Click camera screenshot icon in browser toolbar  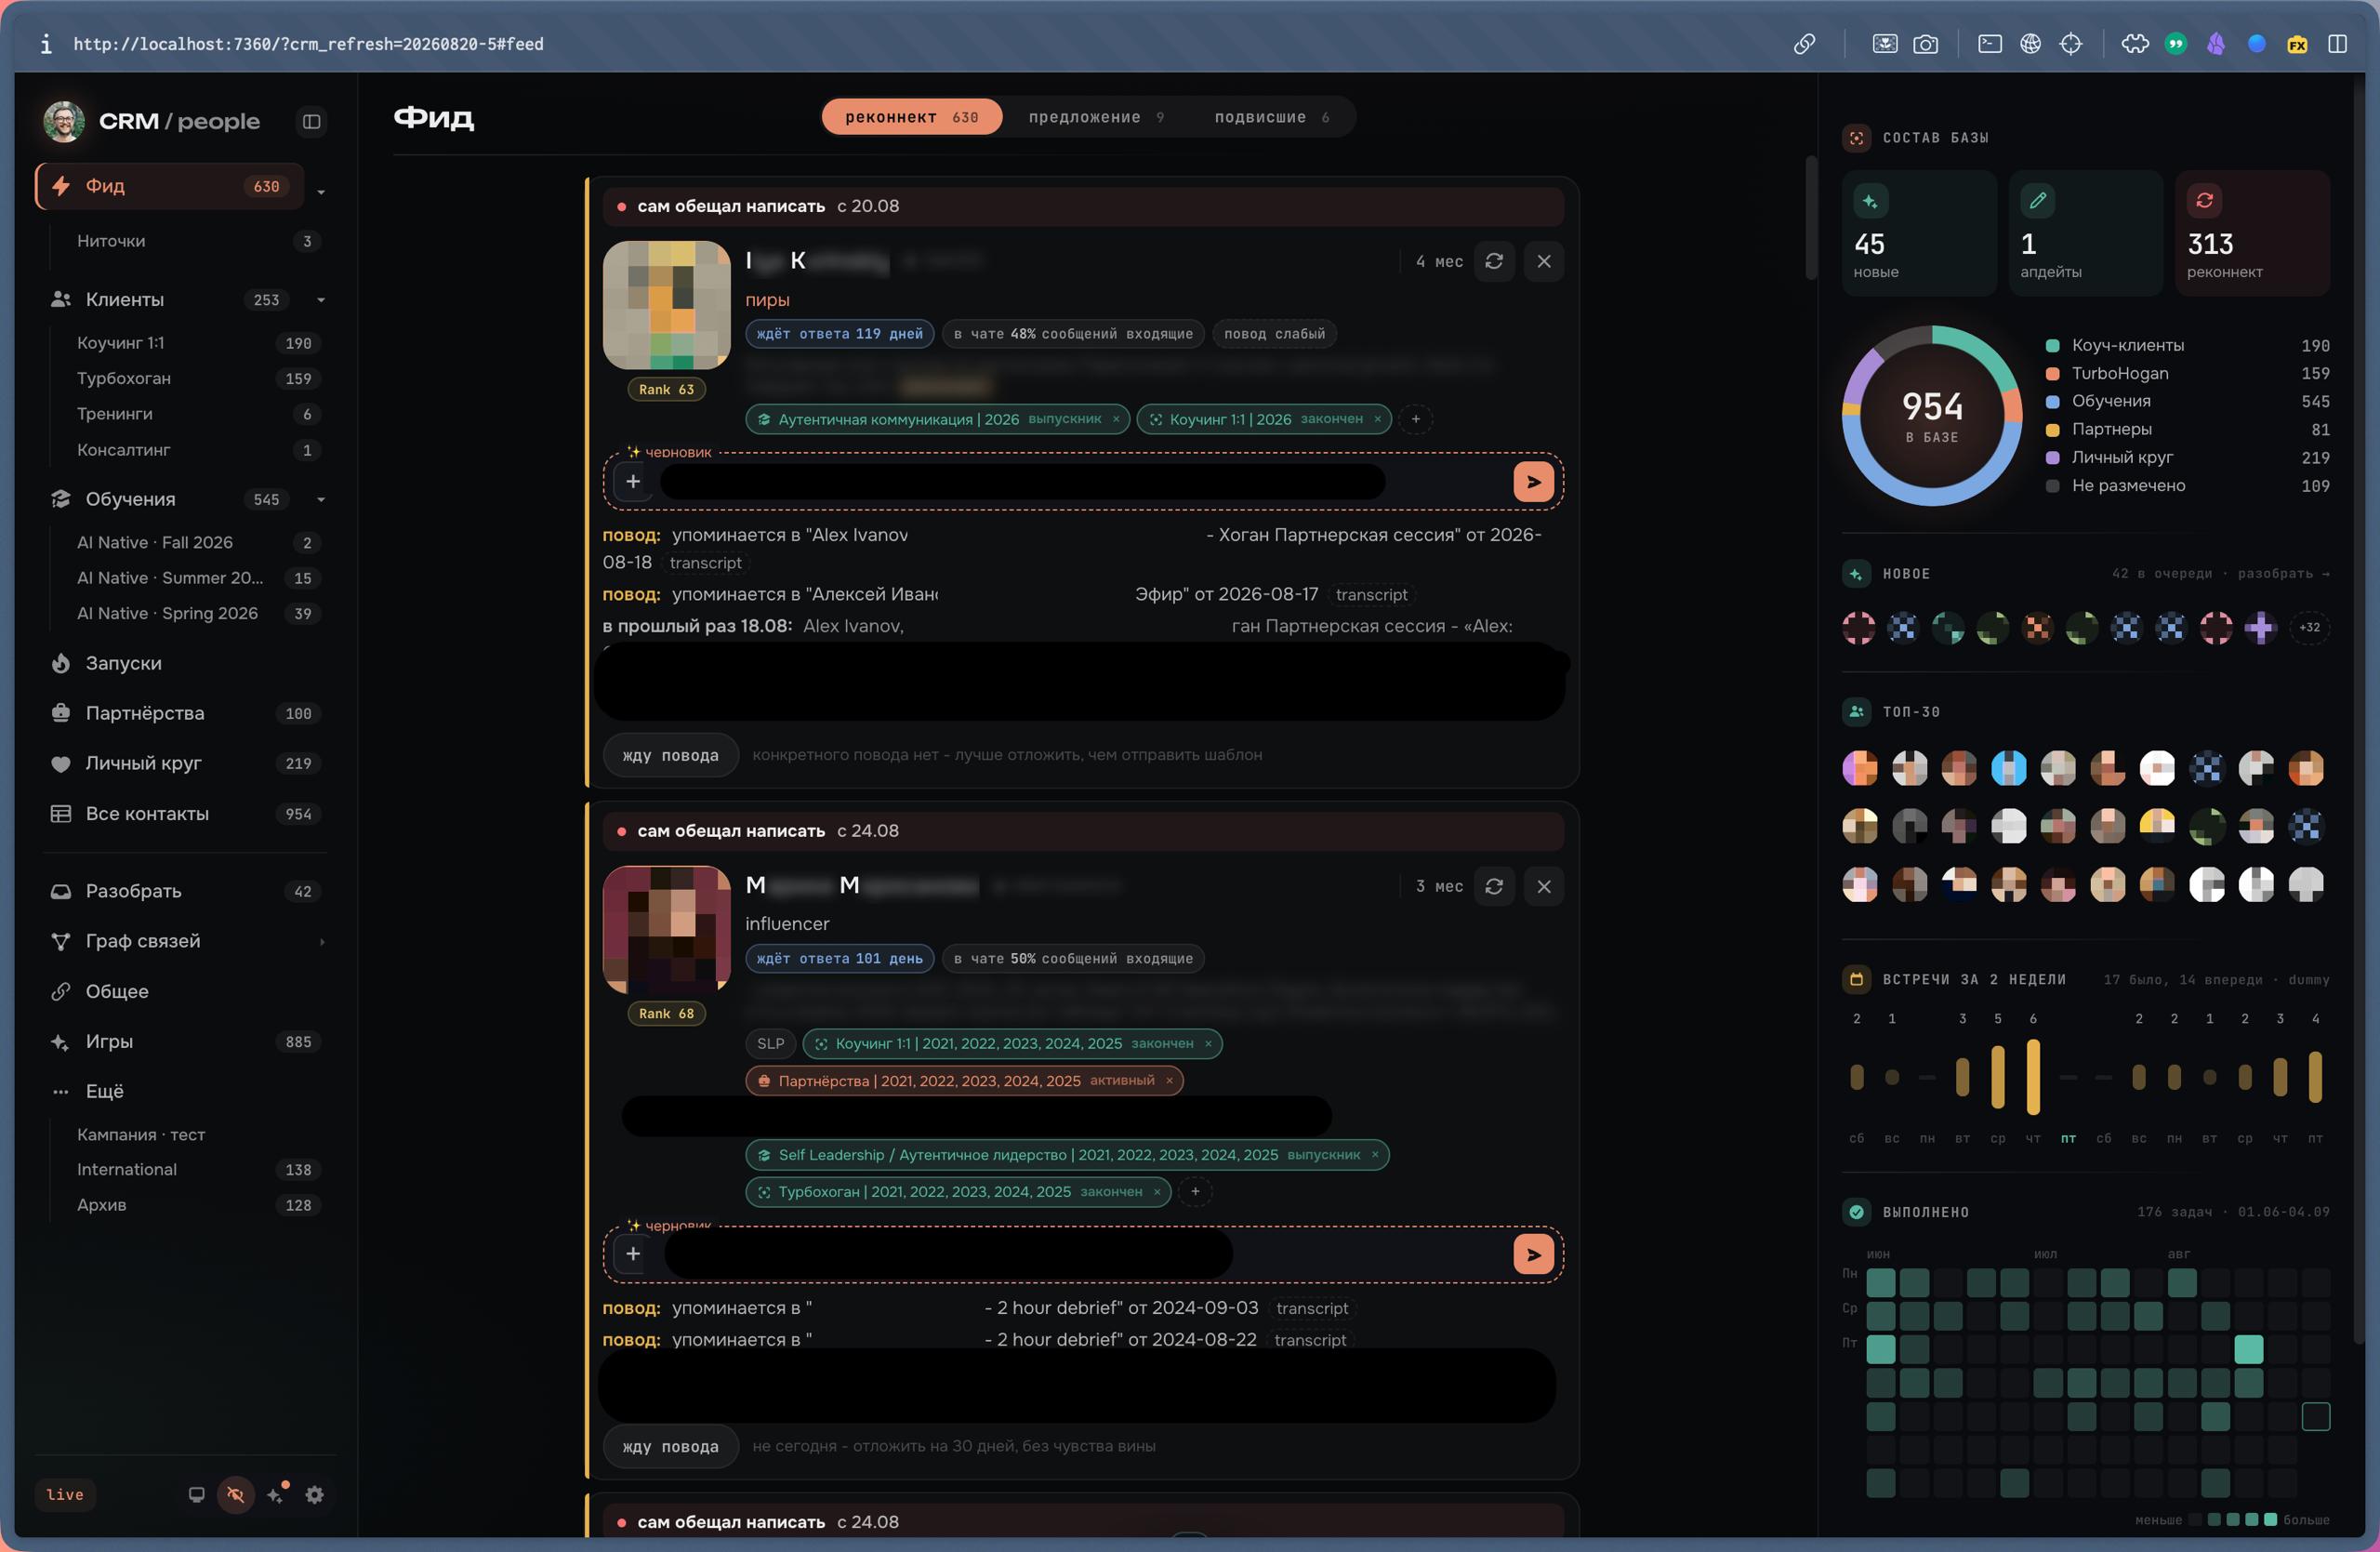coord(1925,44)
